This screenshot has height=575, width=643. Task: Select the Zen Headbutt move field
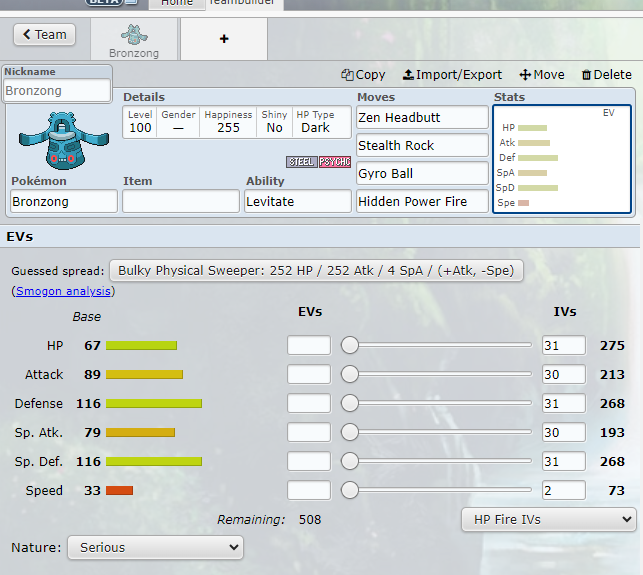click(x=422, y=118)
